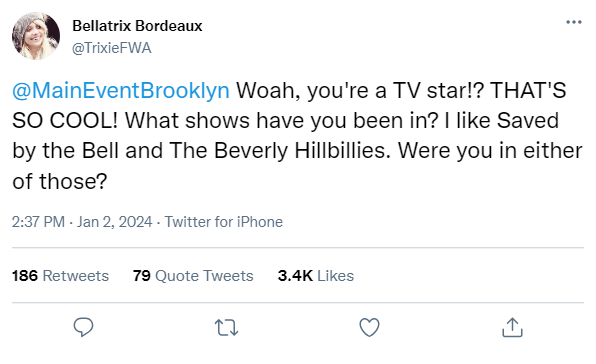
Task: Click the 2:37 PM timestamp
Action: click(x=38, y=222)
